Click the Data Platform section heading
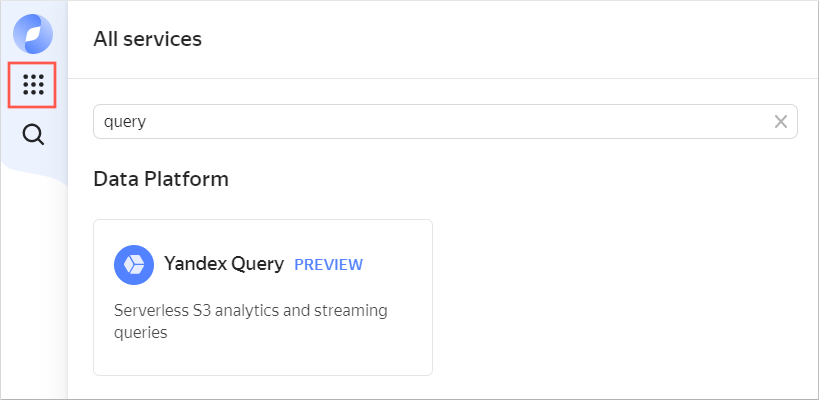The image size is (819, 400). tap(161, 179)
